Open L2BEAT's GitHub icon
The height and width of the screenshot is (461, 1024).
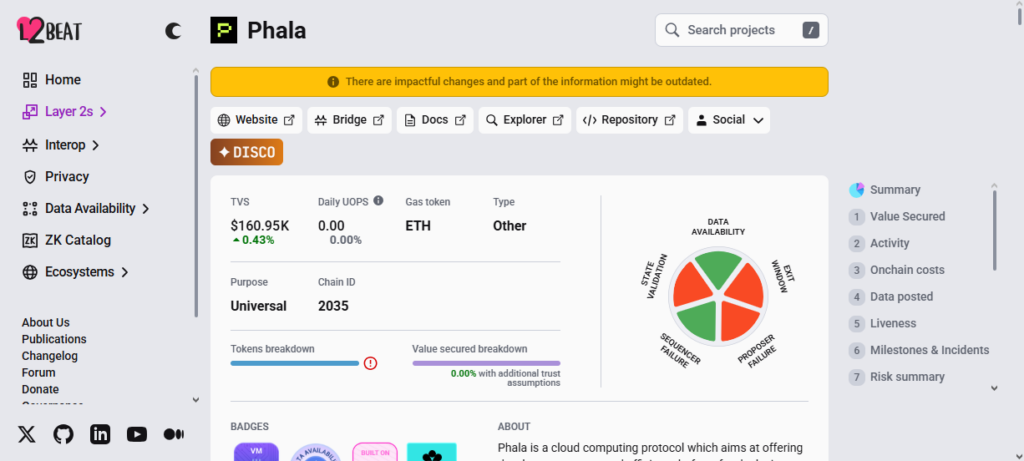tap(63, 434)
